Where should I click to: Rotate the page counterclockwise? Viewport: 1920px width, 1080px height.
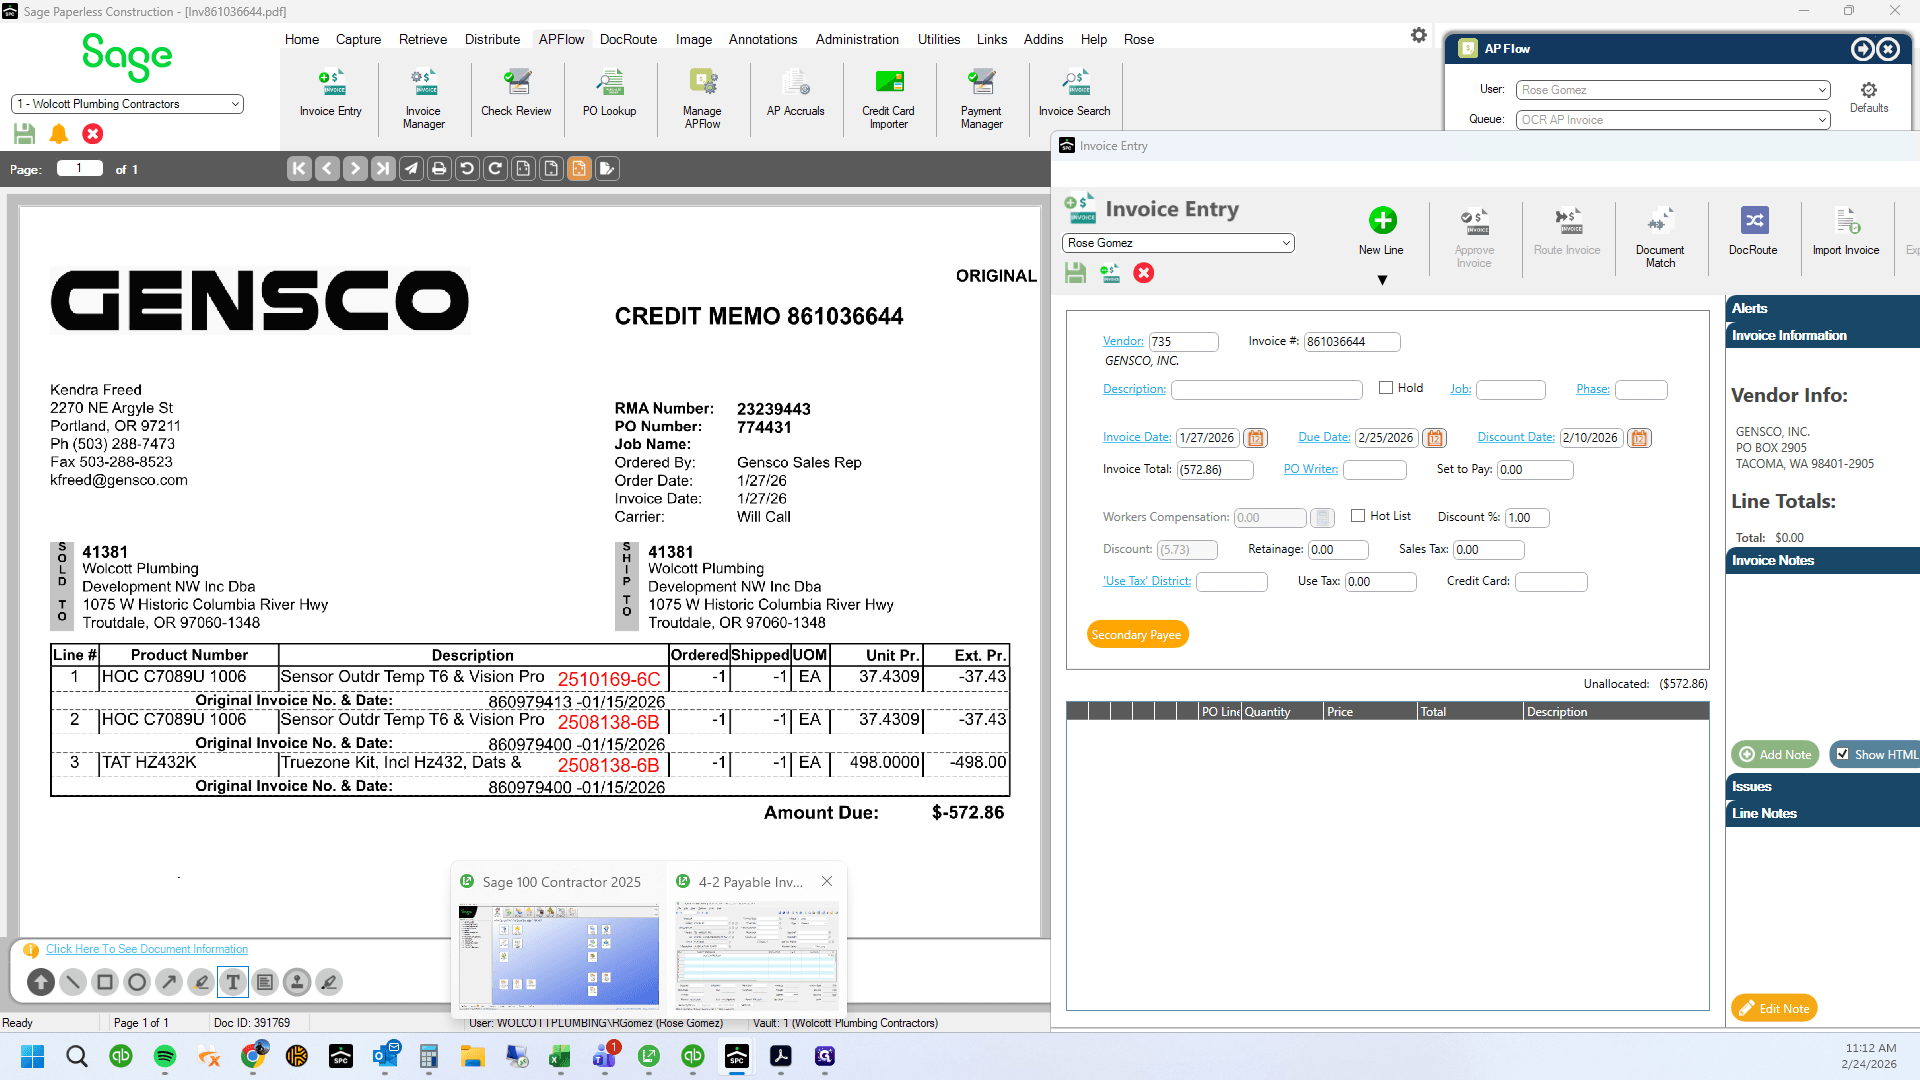pos(467,169)
